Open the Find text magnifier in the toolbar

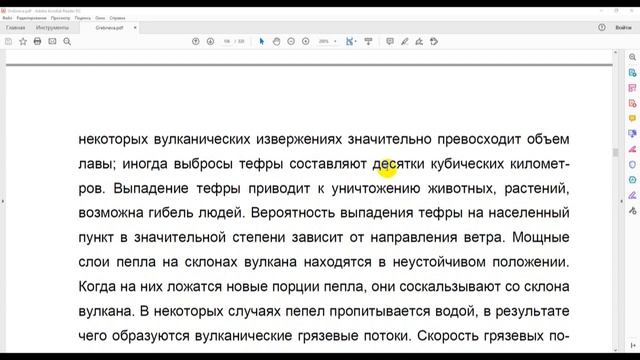pos(67,41)
